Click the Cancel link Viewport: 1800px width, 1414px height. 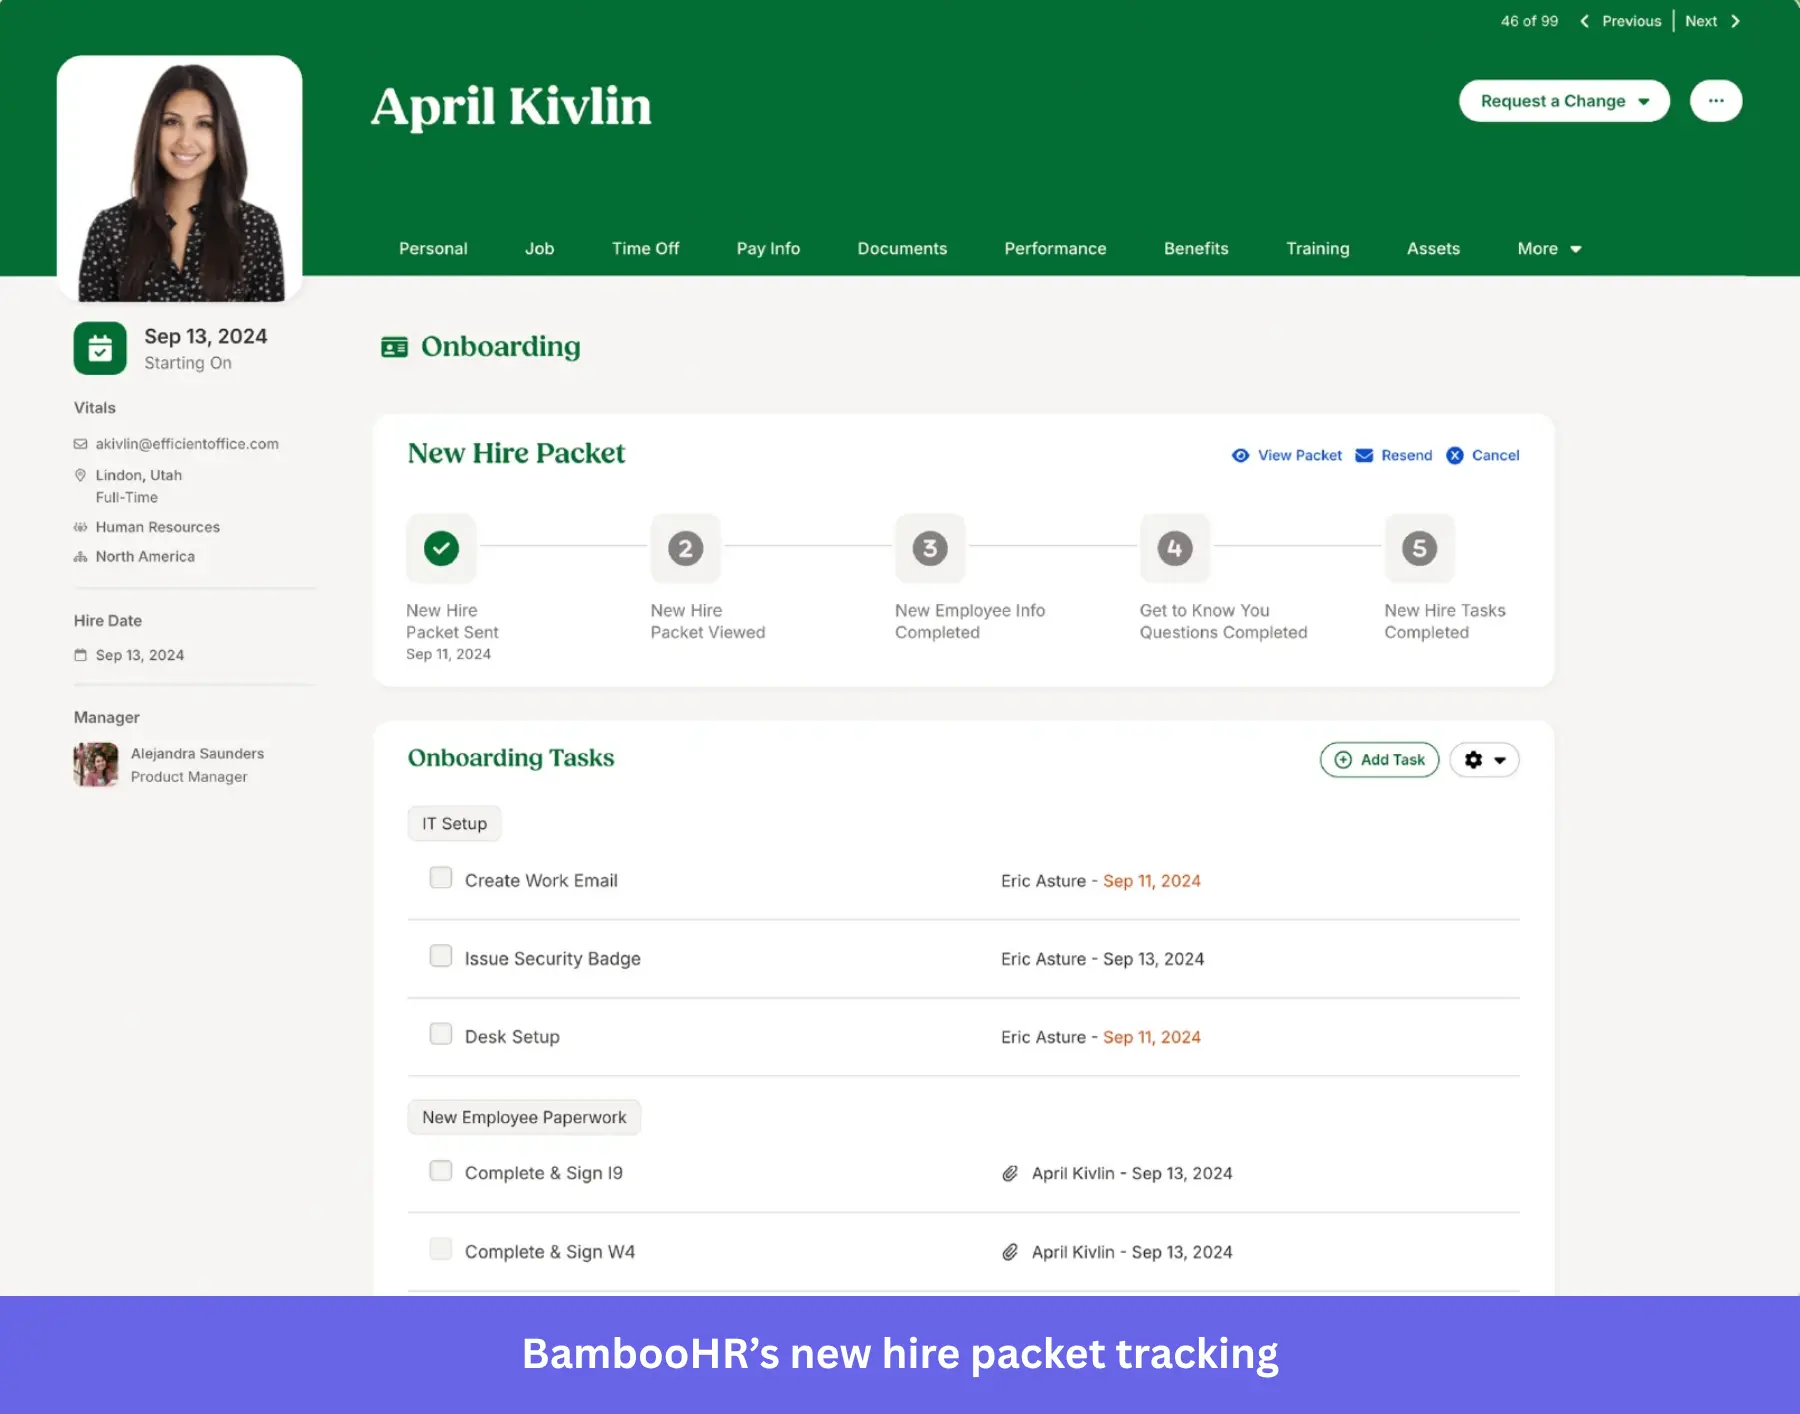tap(1495, 455)
